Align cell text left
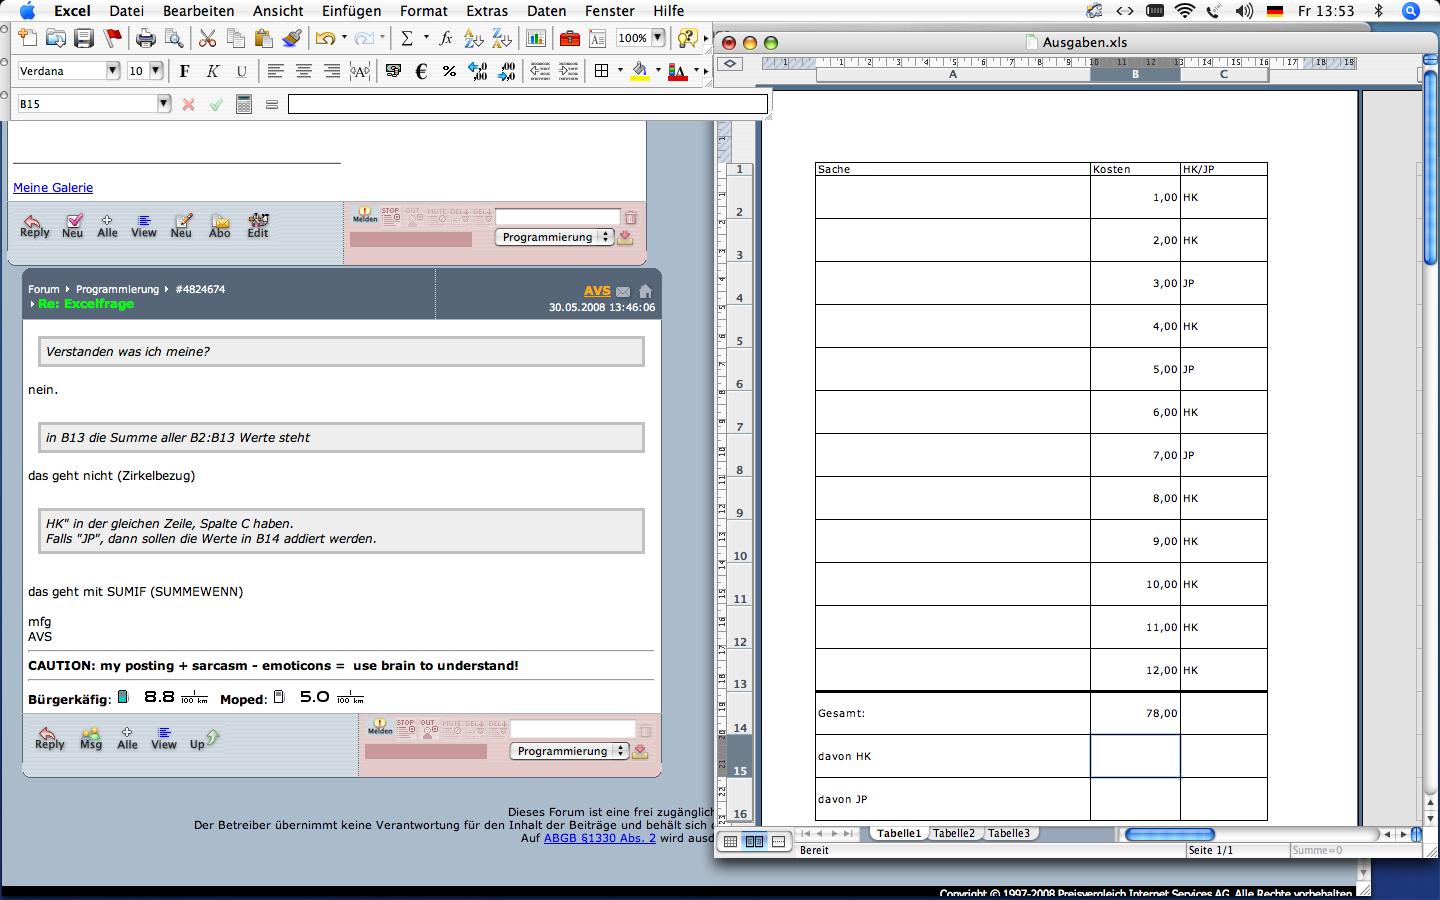Screen dimensions: 1440x900 pos(275,71)
